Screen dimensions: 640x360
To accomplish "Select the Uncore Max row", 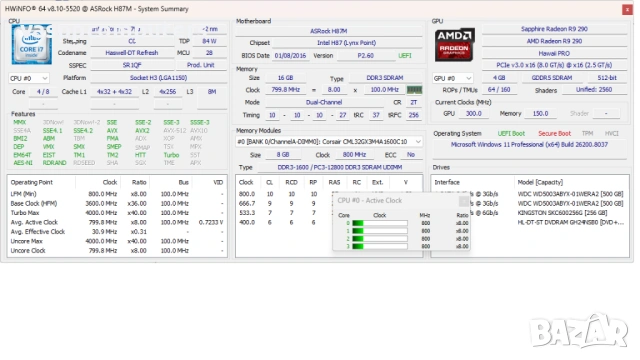I will (x=117, y=241).
